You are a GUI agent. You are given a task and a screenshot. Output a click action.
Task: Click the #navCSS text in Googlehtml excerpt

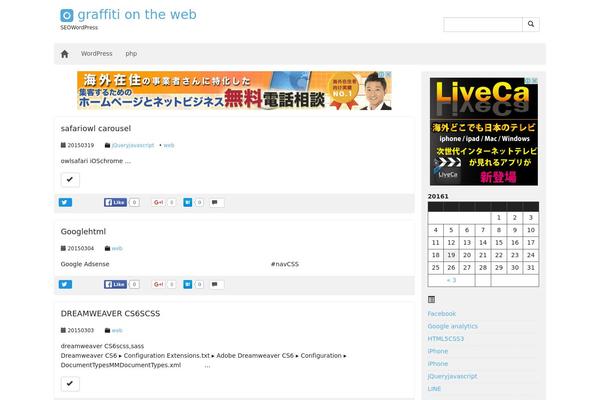tap(285, 264)
